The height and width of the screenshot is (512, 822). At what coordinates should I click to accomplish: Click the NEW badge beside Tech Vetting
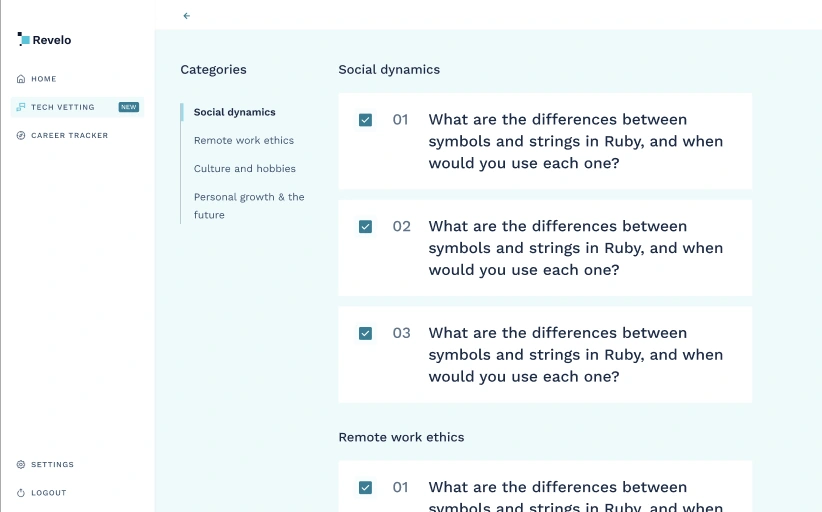pyautogui.click(x=128, y=107)
